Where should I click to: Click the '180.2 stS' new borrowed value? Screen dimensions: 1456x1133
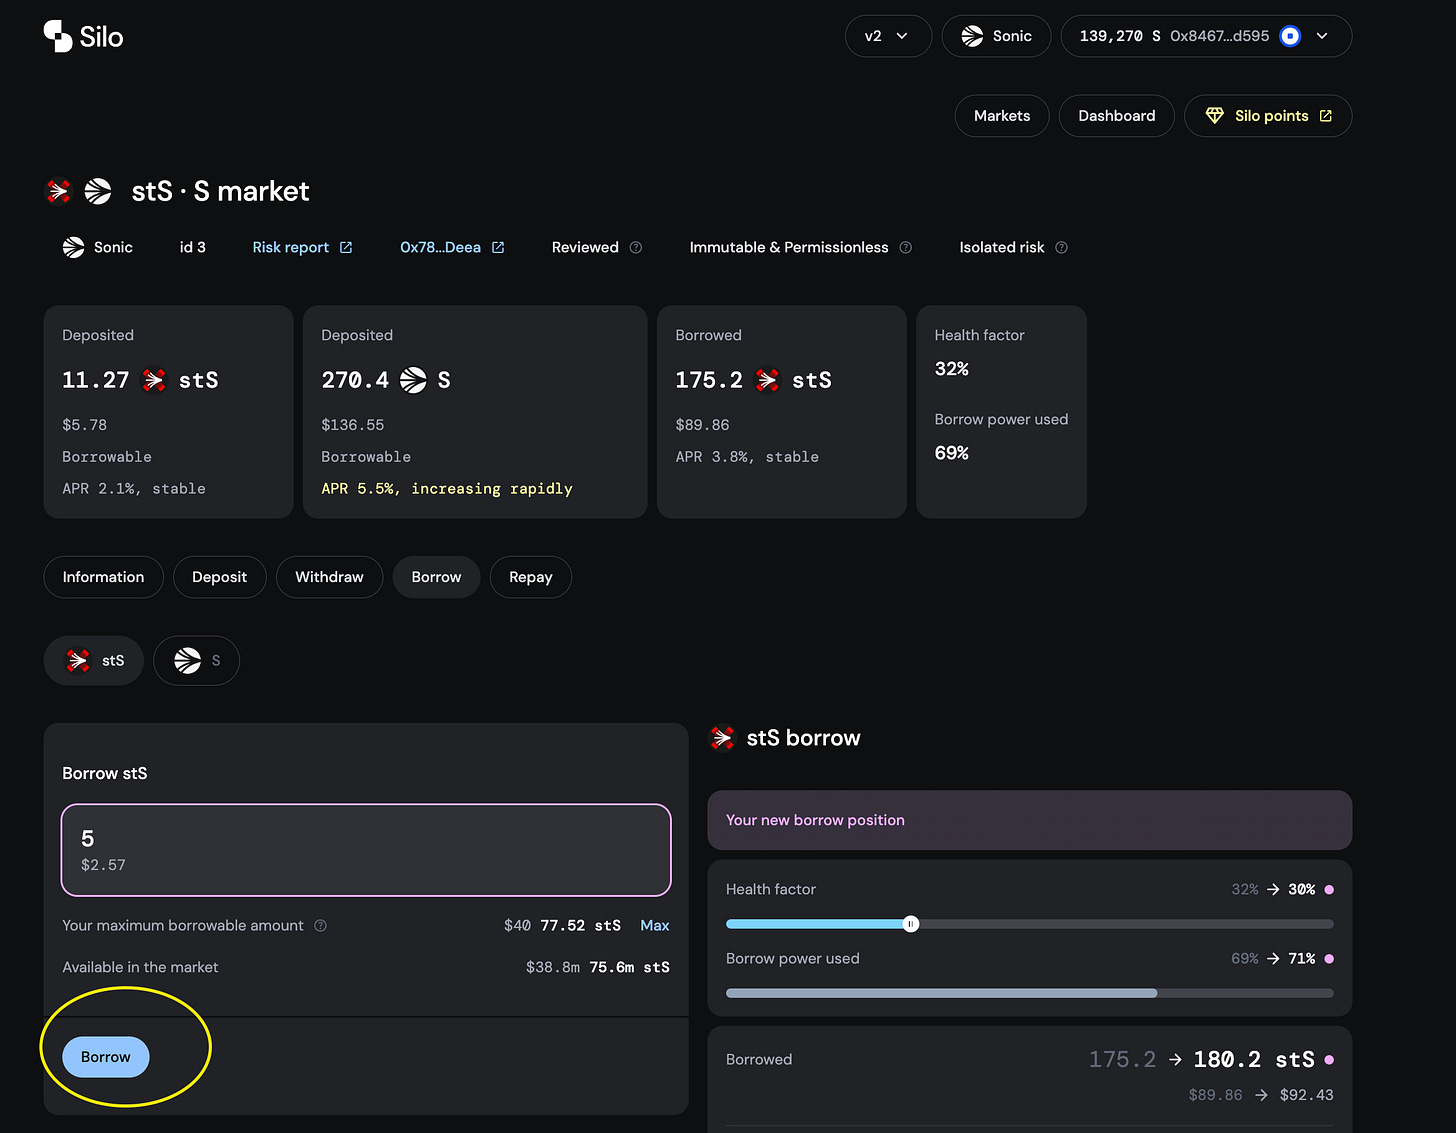click(1254, 1059)
